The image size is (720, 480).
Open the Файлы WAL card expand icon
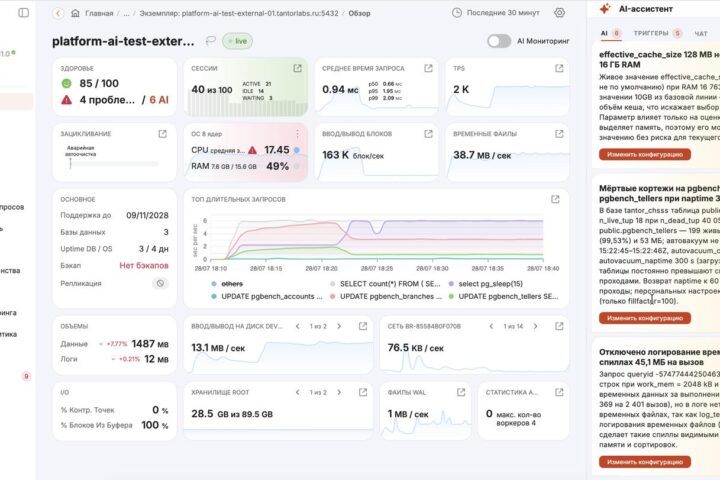coord(461,392)
